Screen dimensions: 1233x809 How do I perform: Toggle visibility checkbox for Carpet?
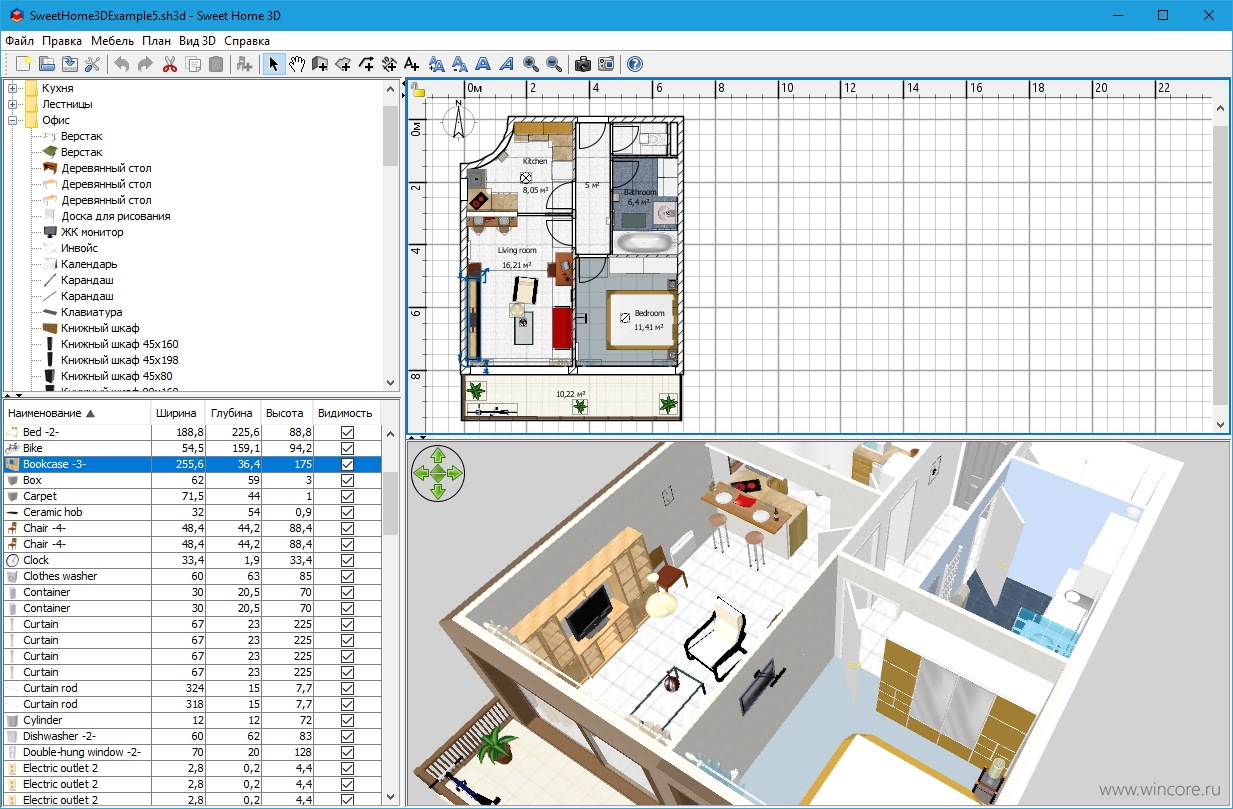347,496
